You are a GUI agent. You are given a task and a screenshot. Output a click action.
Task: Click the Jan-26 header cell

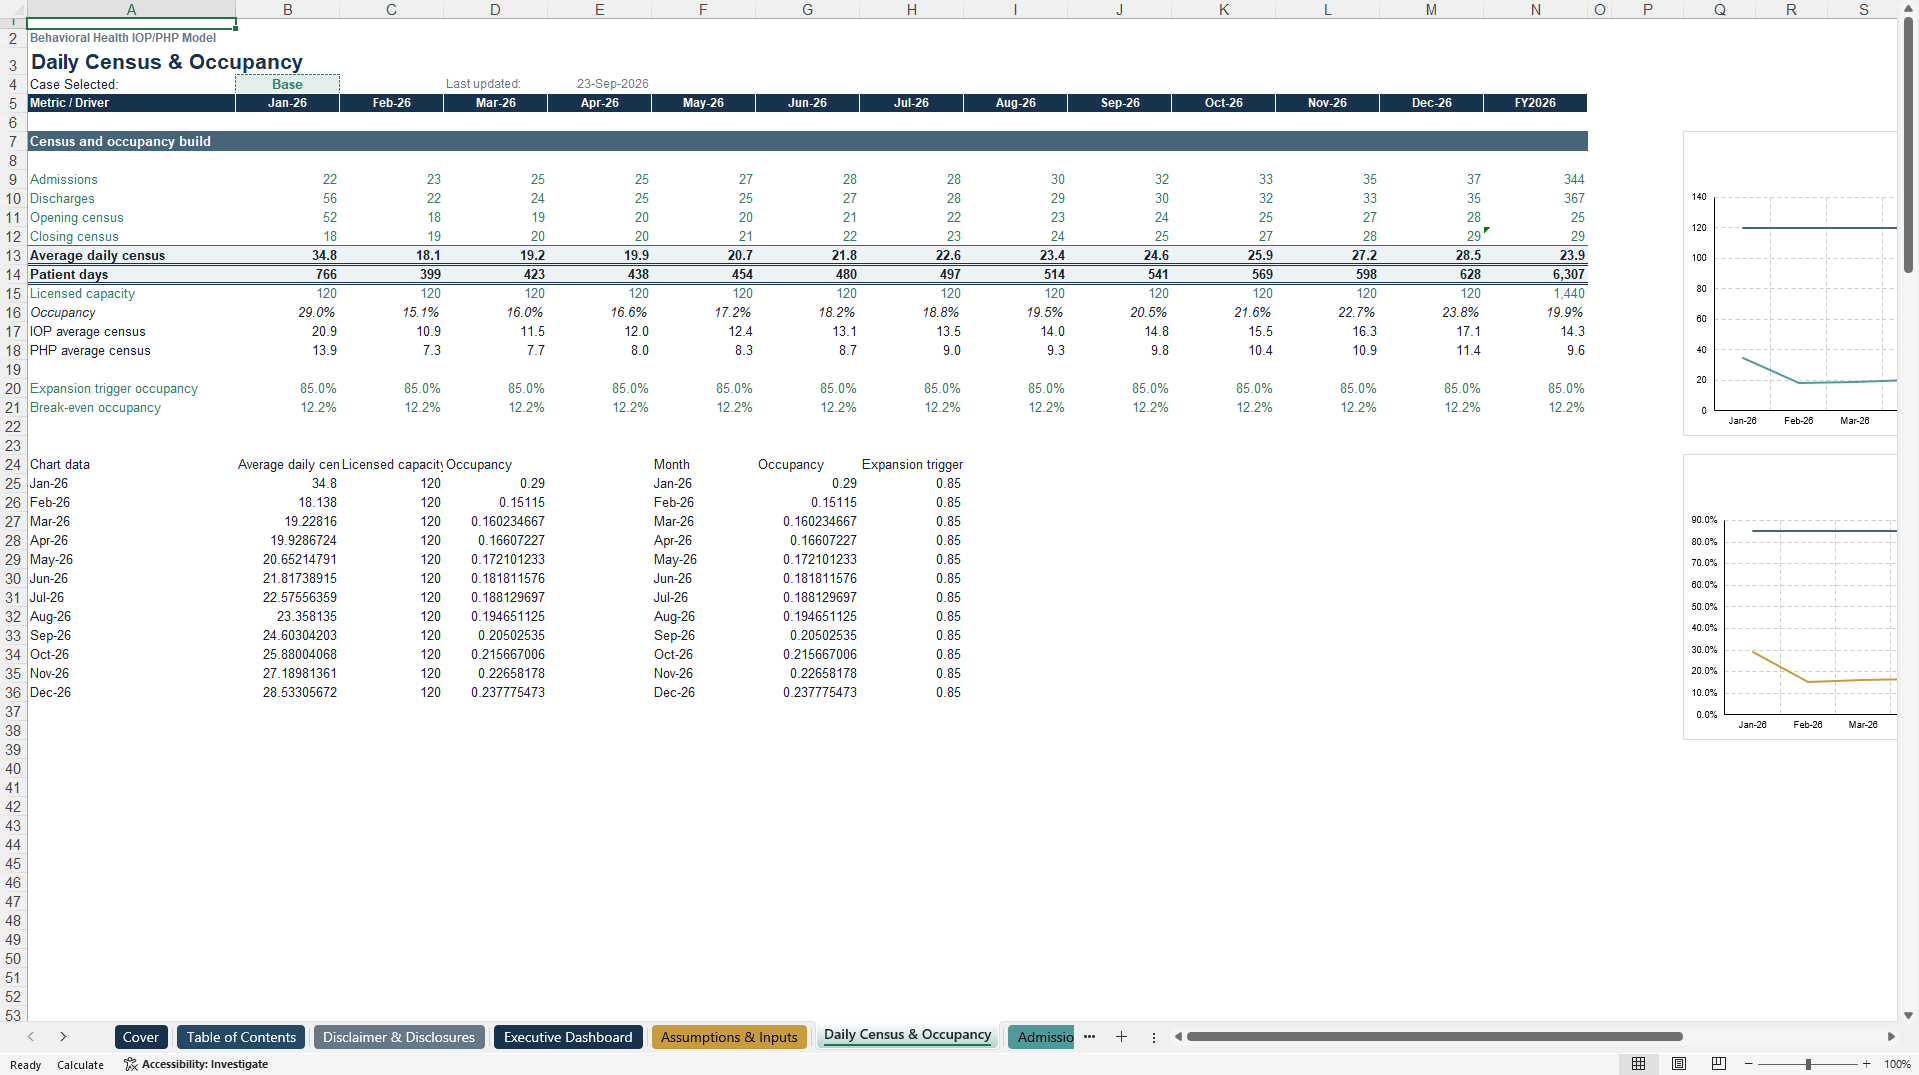coord(287,103)
